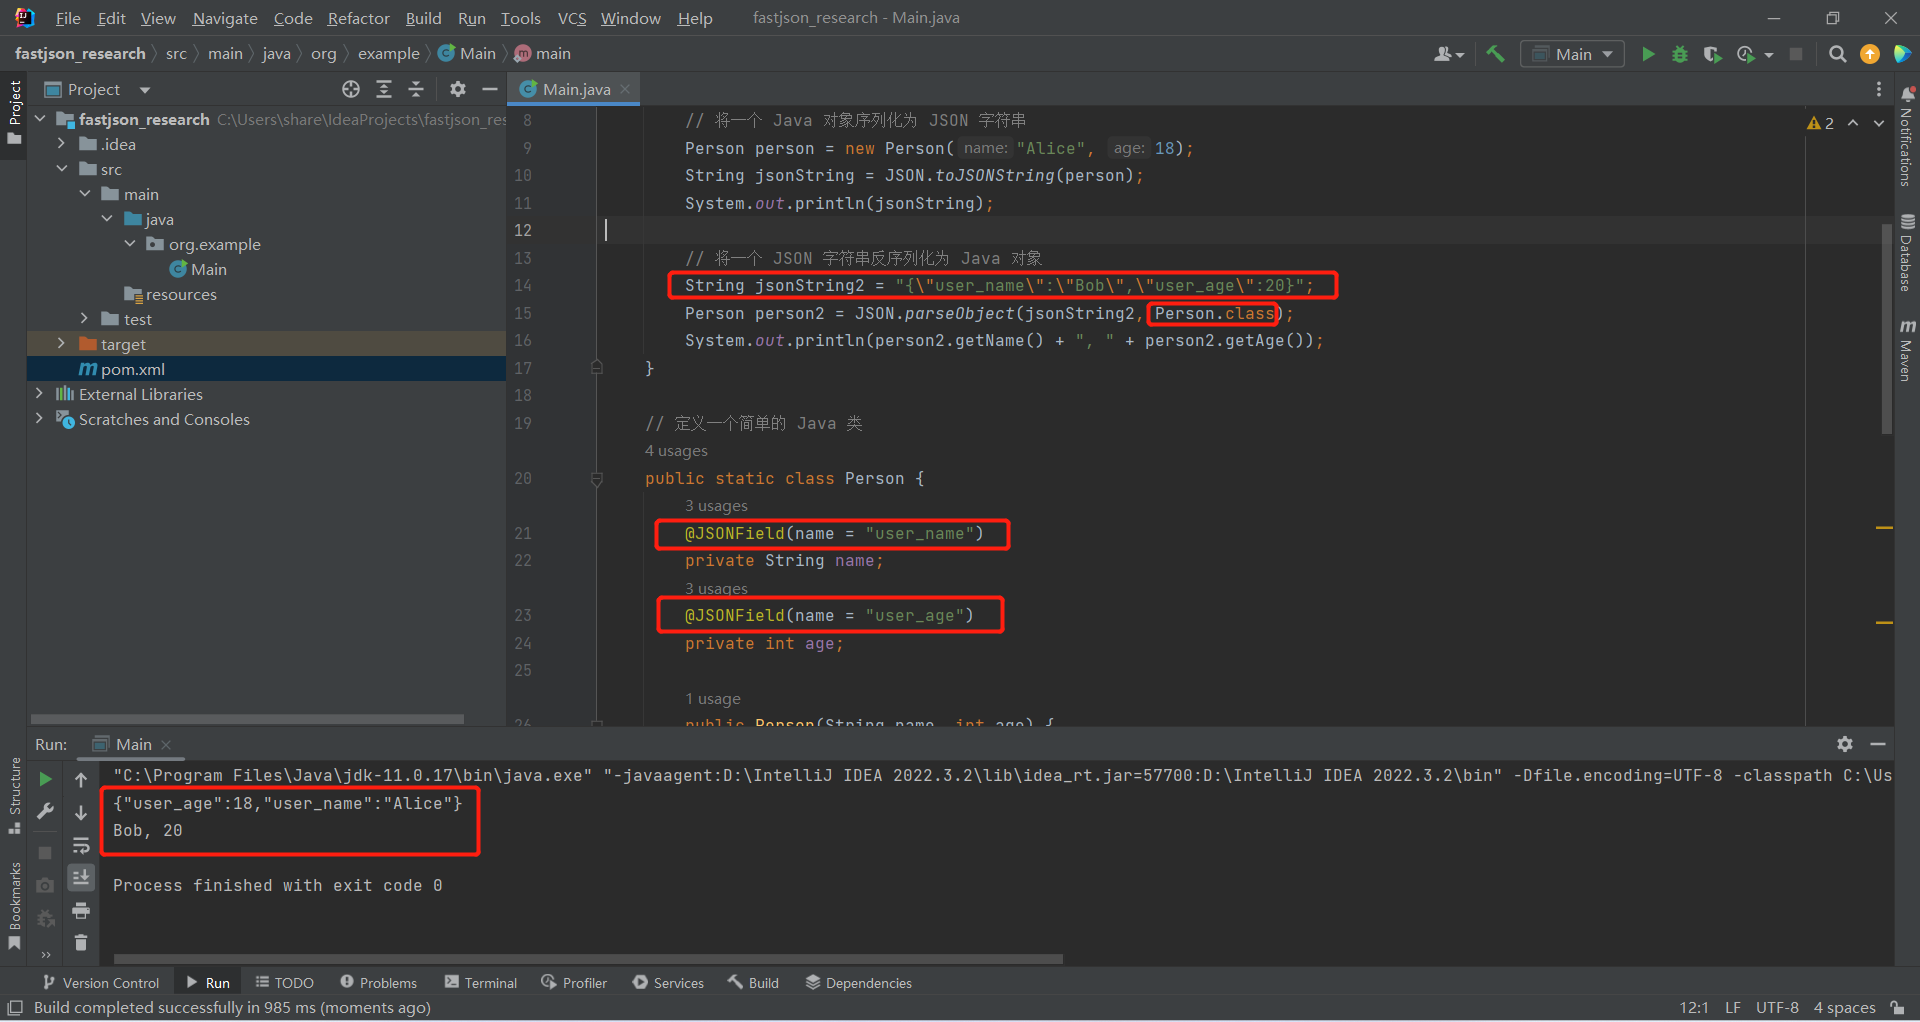This screenshot has height=1022, width=1920.
Task: Toggle file read-only lock in status bar
Action: click(1897, 1007)
